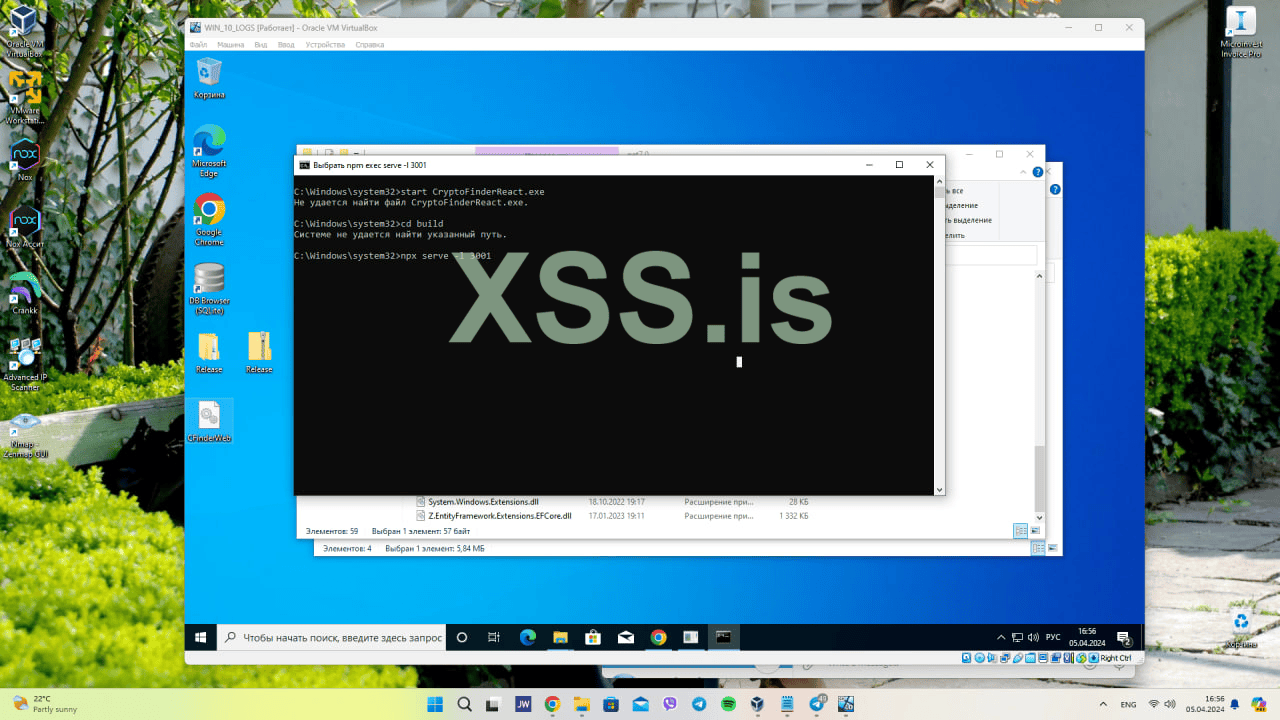Open the JW app on the host taskbar
Viewport: 1280px width, 720px height.
tap(523, 704)
